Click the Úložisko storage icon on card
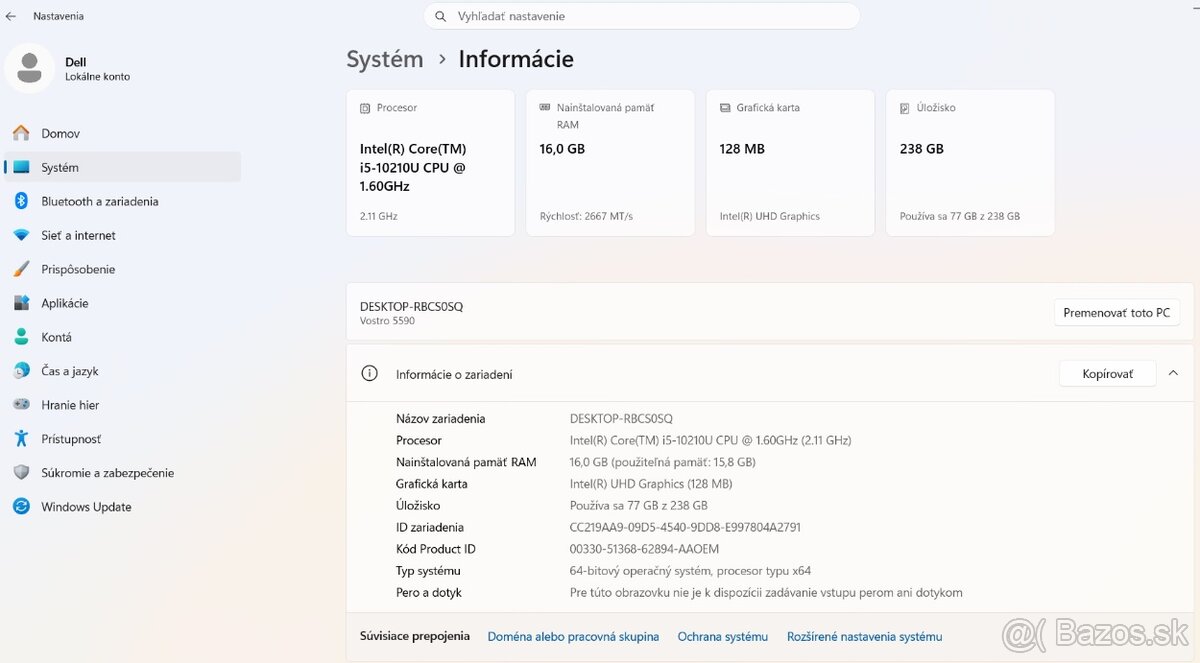 (x=905, y=107)
